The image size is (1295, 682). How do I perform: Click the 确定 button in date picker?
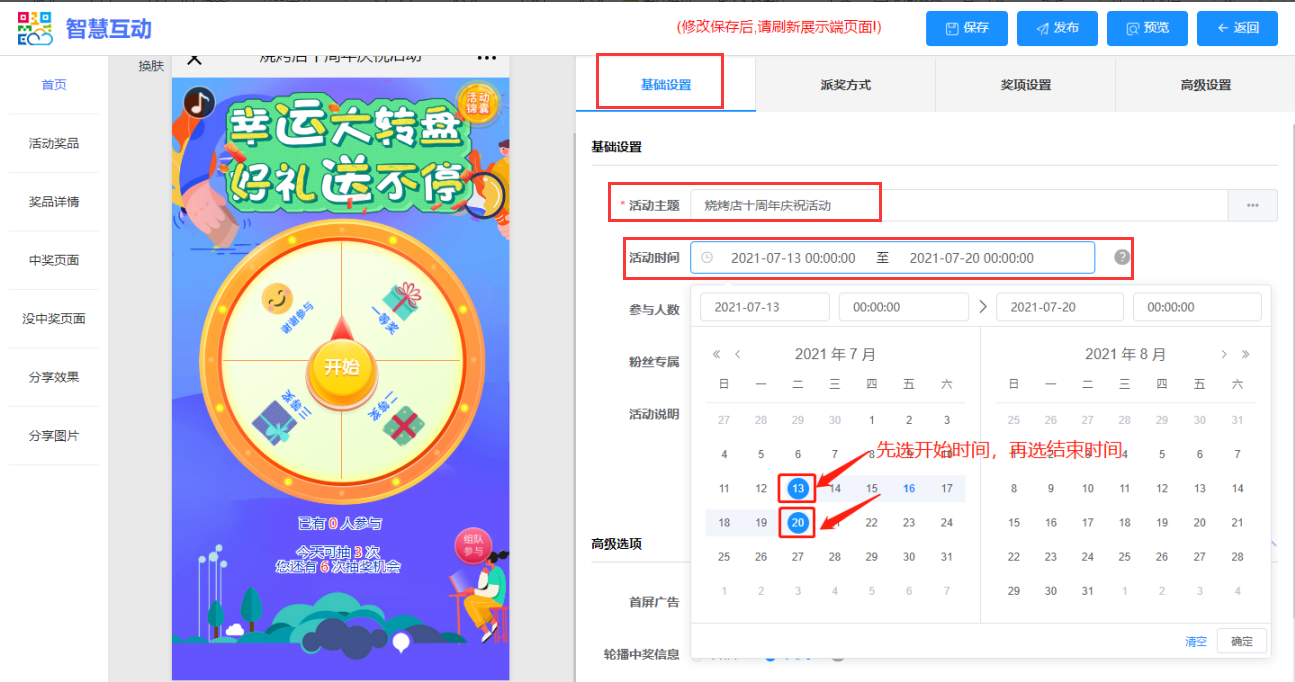1241,641
